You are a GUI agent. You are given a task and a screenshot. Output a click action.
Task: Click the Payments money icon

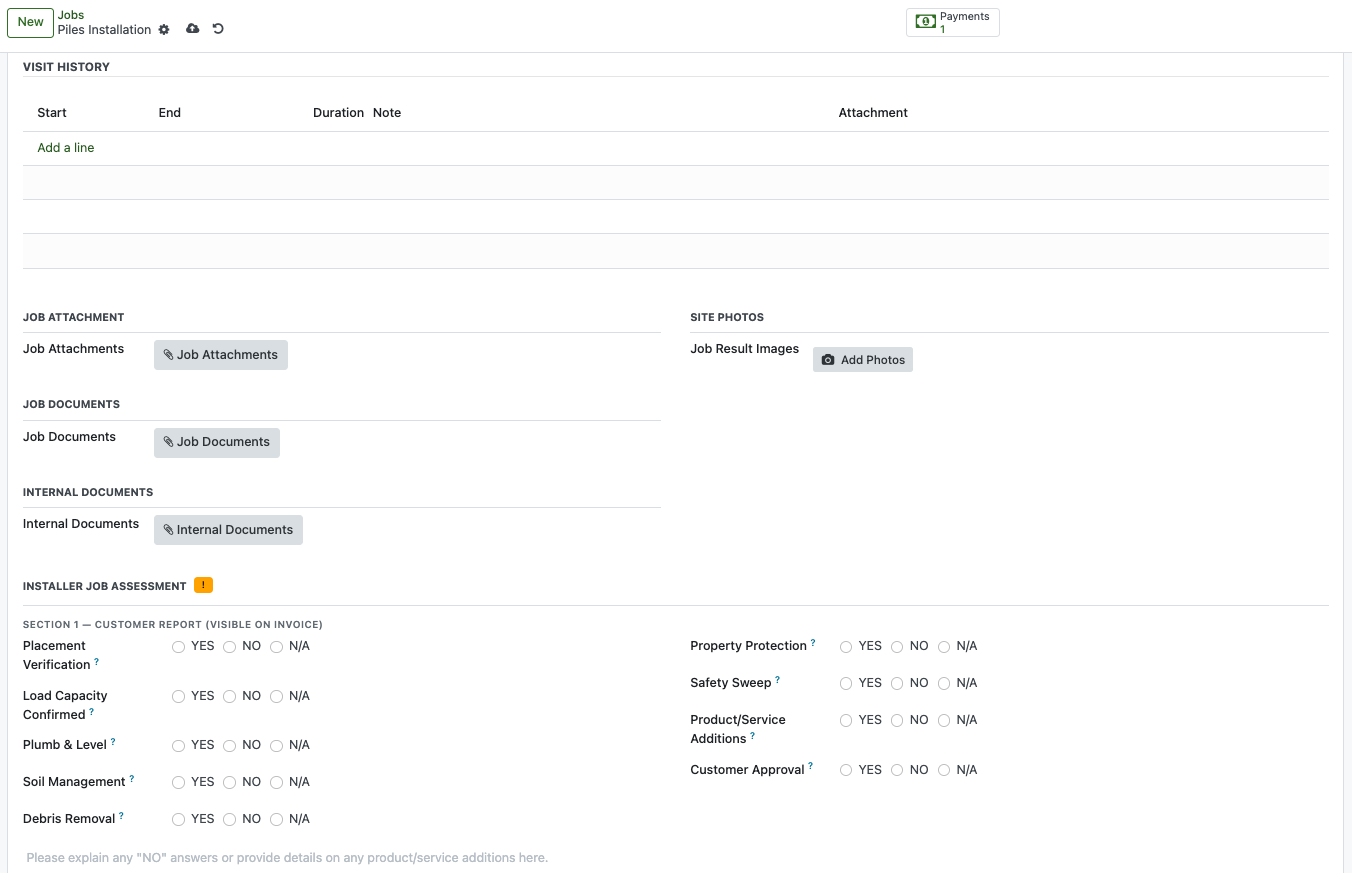point(926,21)
